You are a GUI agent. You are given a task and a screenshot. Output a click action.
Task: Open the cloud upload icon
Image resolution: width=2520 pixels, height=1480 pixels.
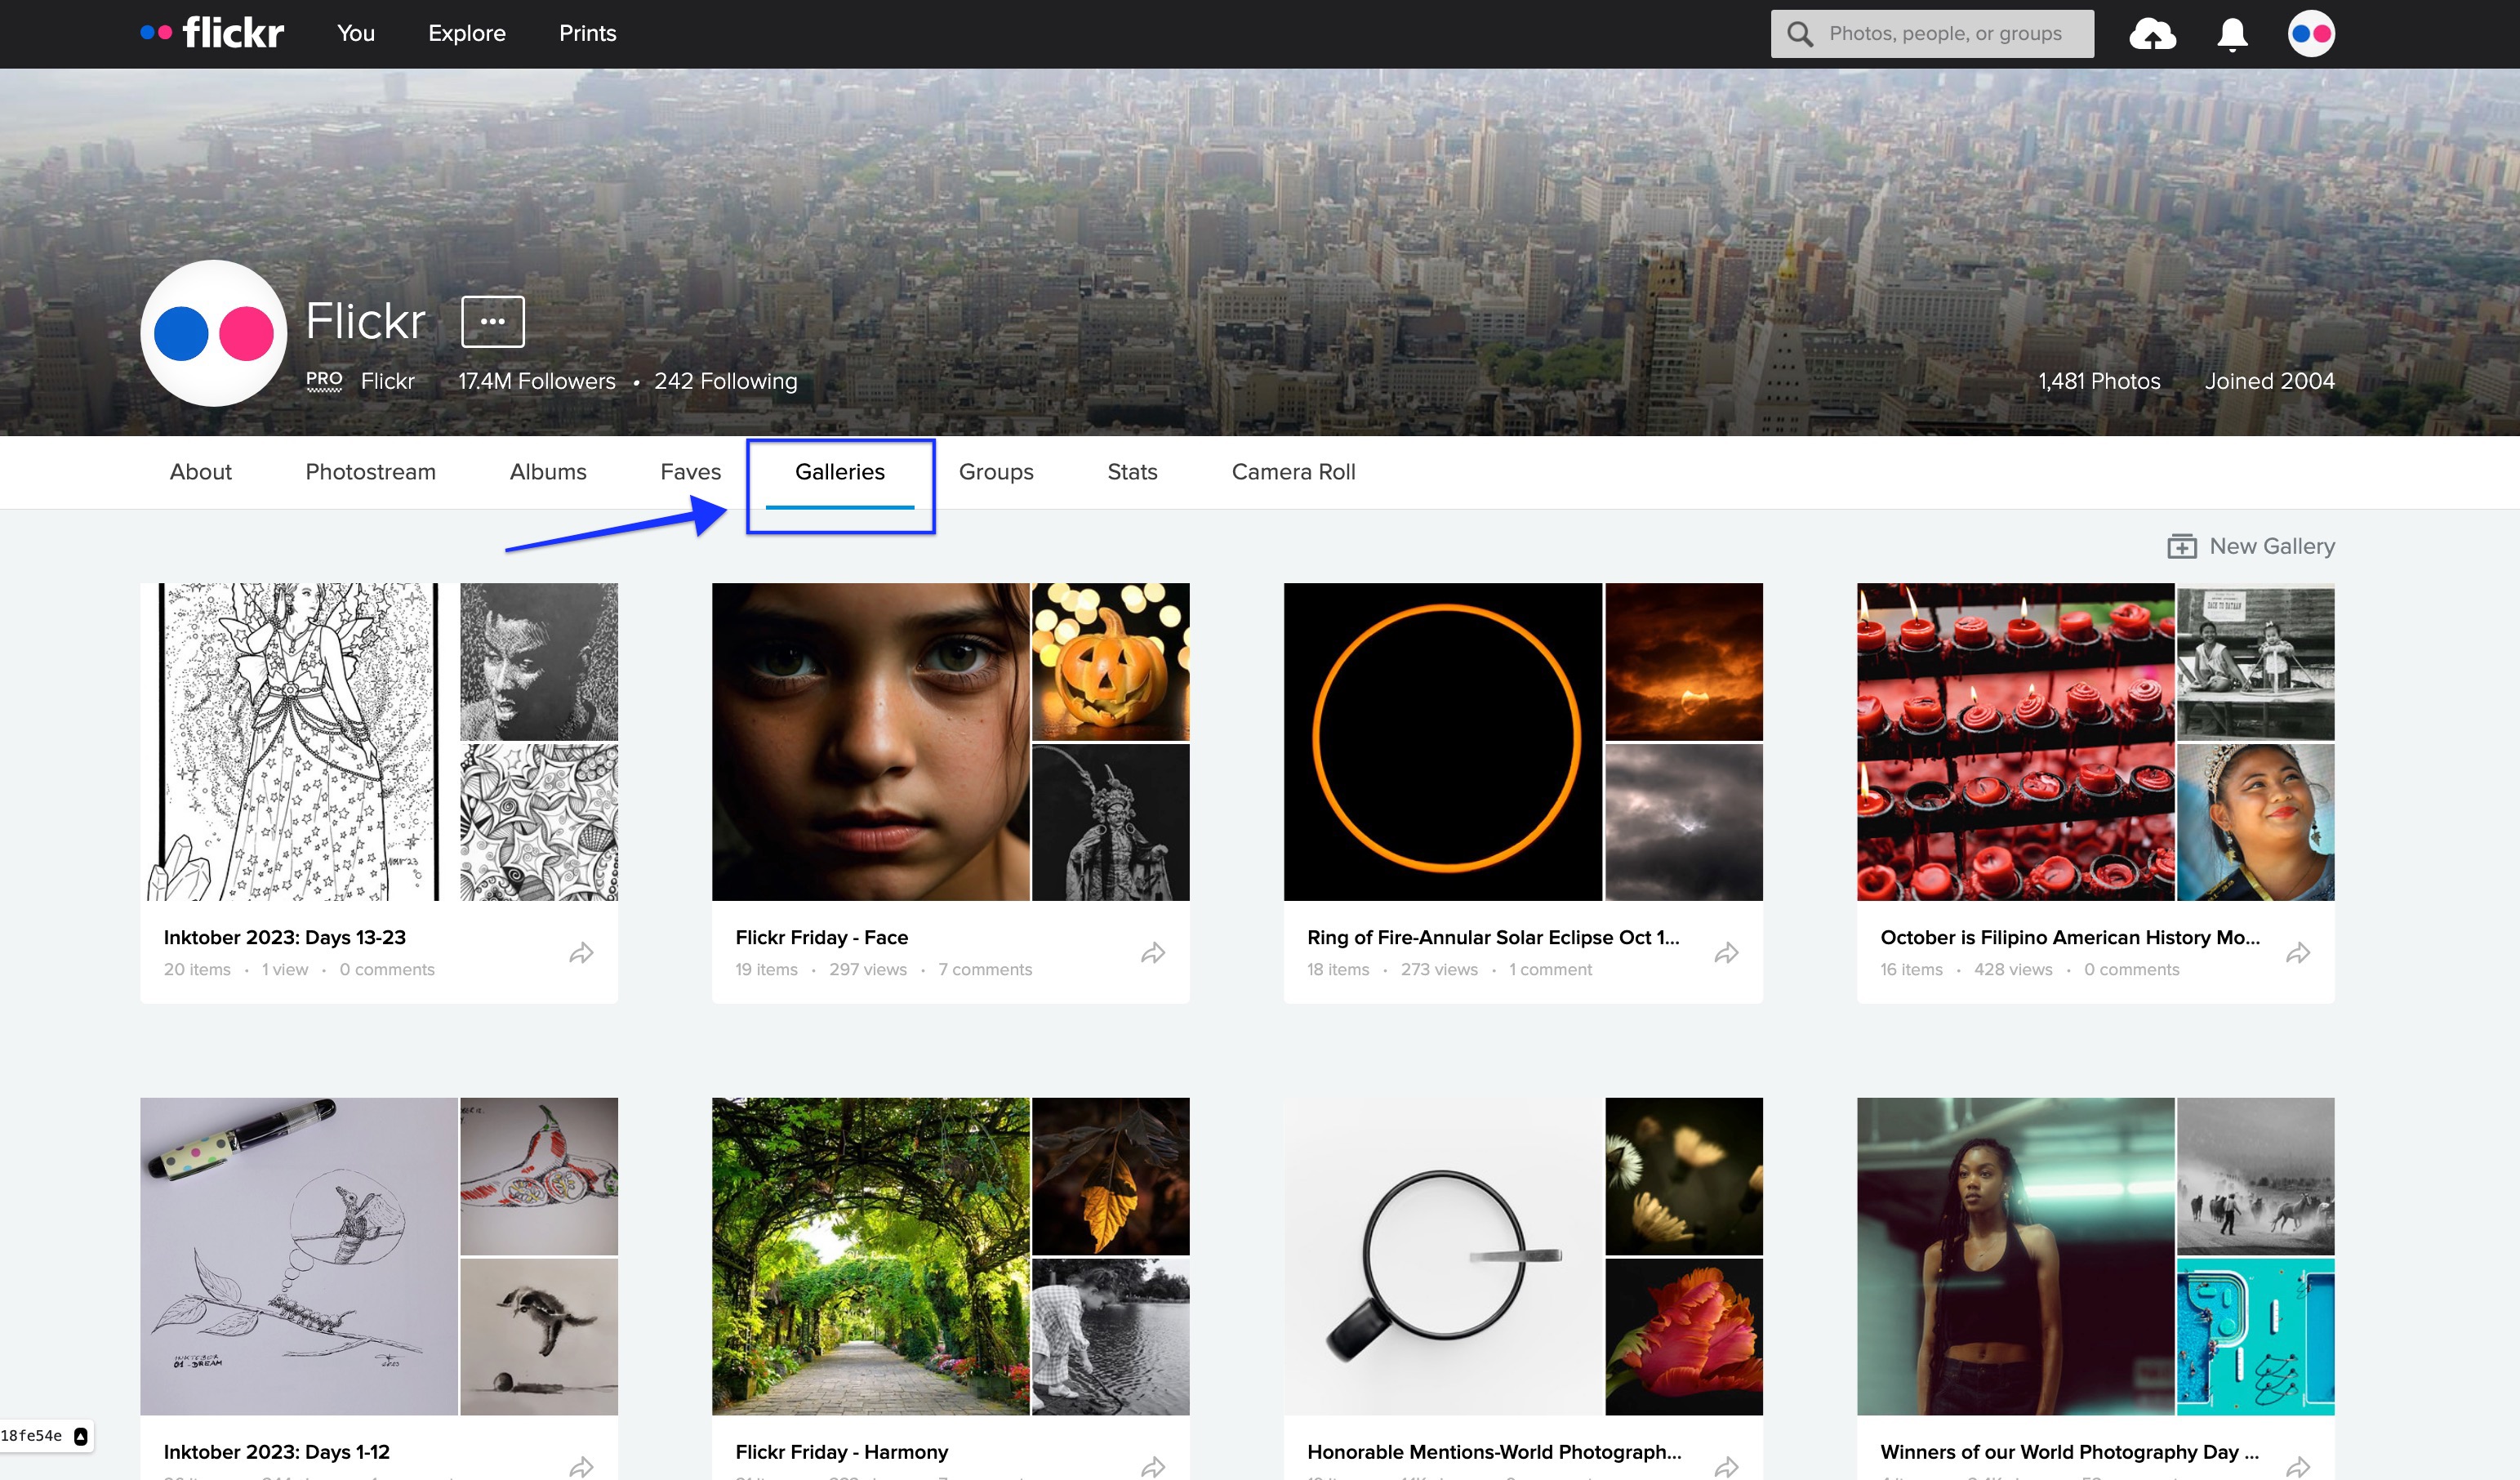pos(2152,33)
